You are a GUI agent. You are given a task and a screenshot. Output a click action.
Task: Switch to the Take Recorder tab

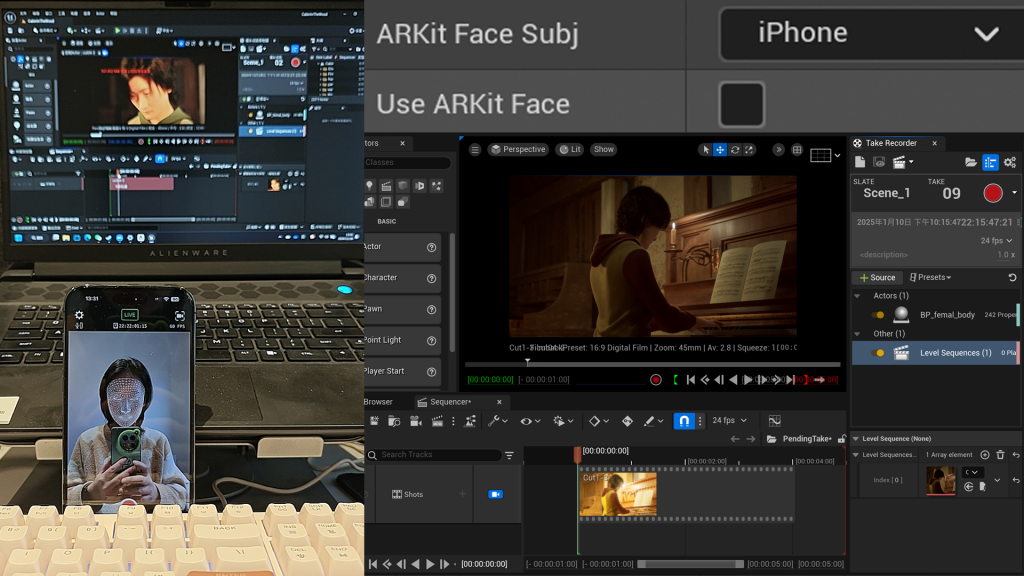(891, 143)
